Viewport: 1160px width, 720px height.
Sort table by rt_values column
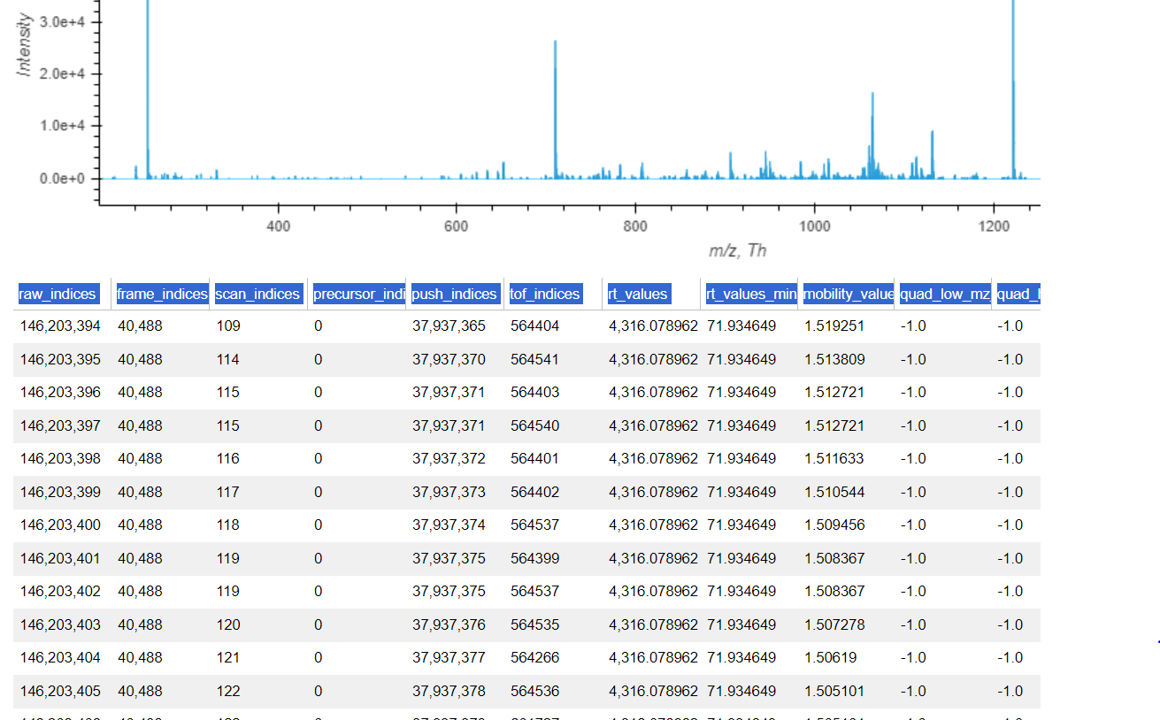pos(638,294)
